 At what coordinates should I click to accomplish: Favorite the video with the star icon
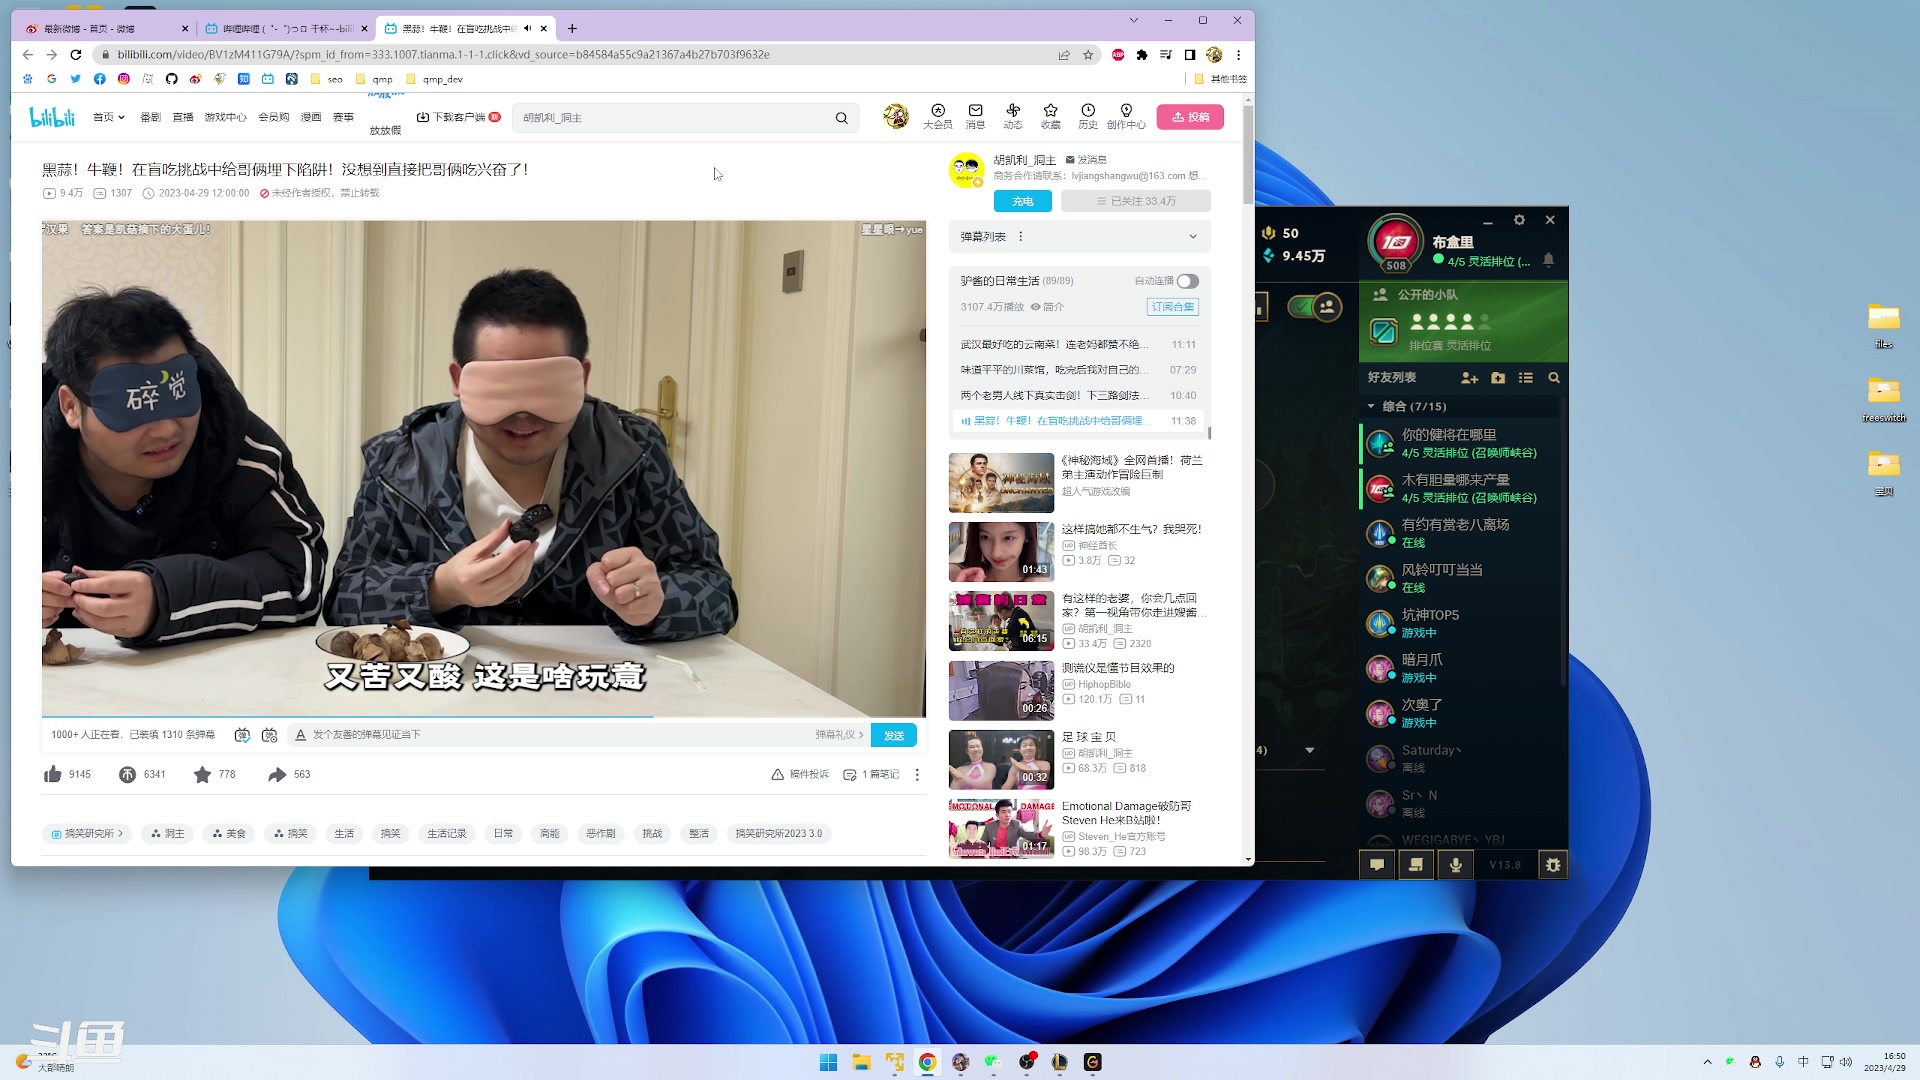point(202,774)
